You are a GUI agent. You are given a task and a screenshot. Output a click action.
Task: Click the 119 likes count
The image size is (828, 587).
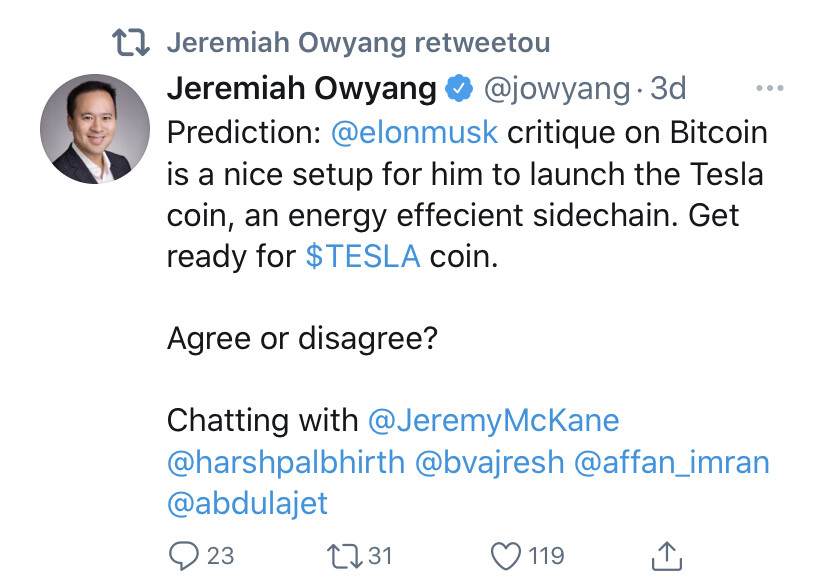[544, 555]
